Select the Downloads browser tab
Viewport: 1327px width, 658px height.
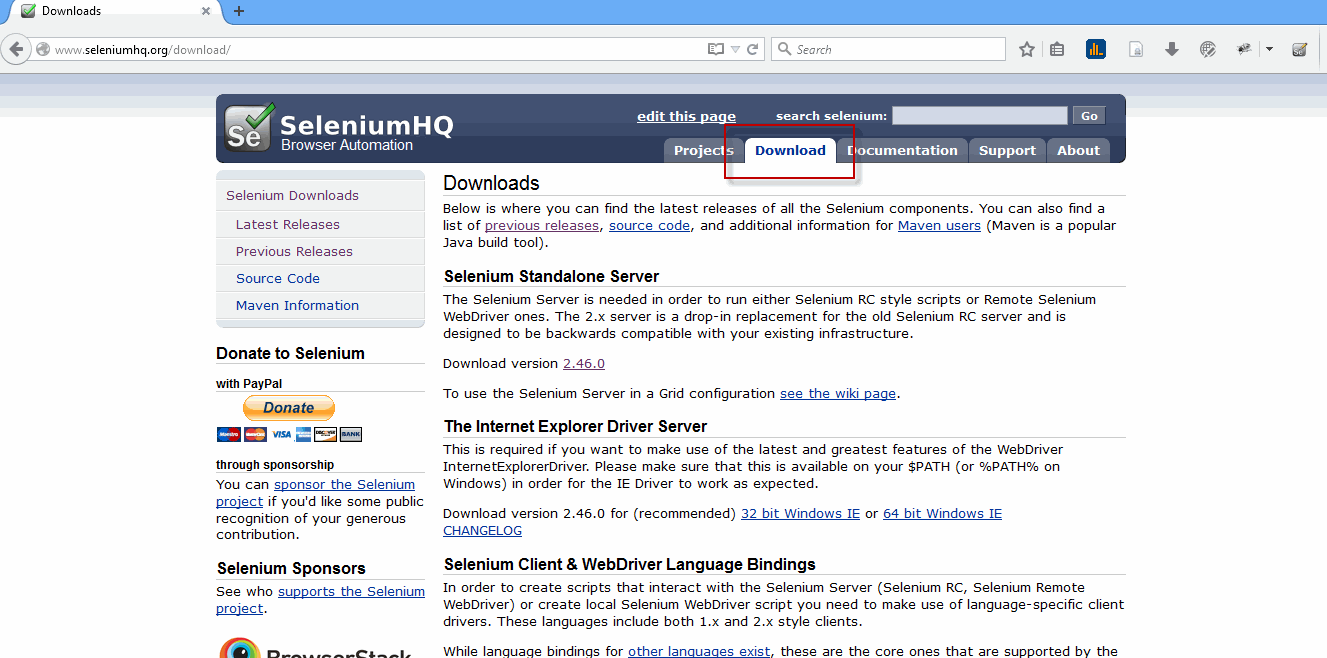(116, 11)
